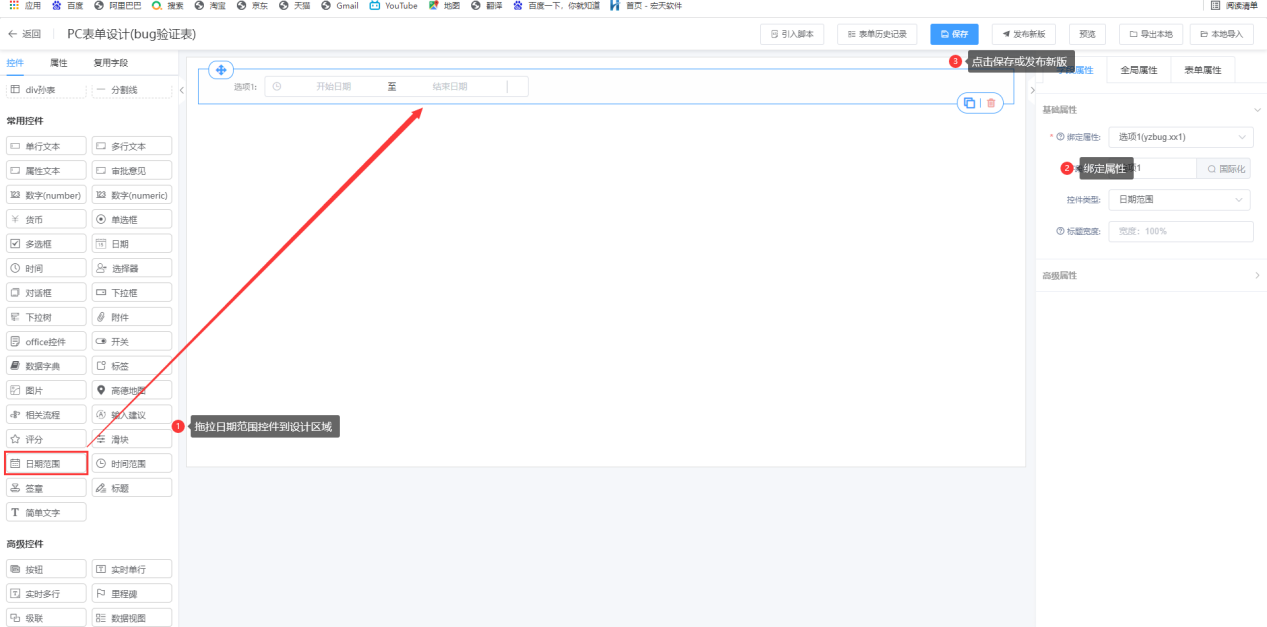The image size is (1267, 627).
Task: Open 控件类型 dropdown showing 日期范围
Action: 1181,200
